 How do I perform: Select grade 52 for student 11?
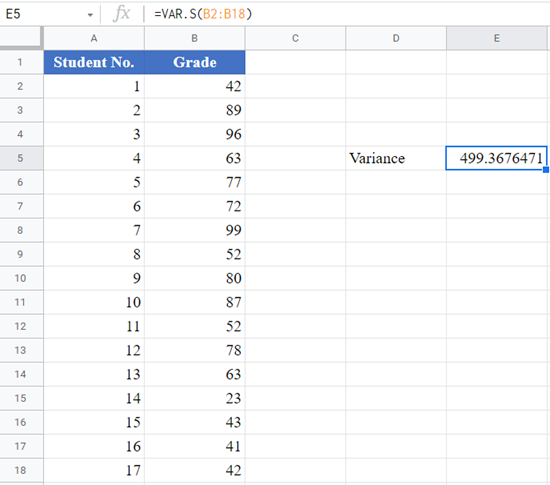pyautogui.click(x=195, y=326)
